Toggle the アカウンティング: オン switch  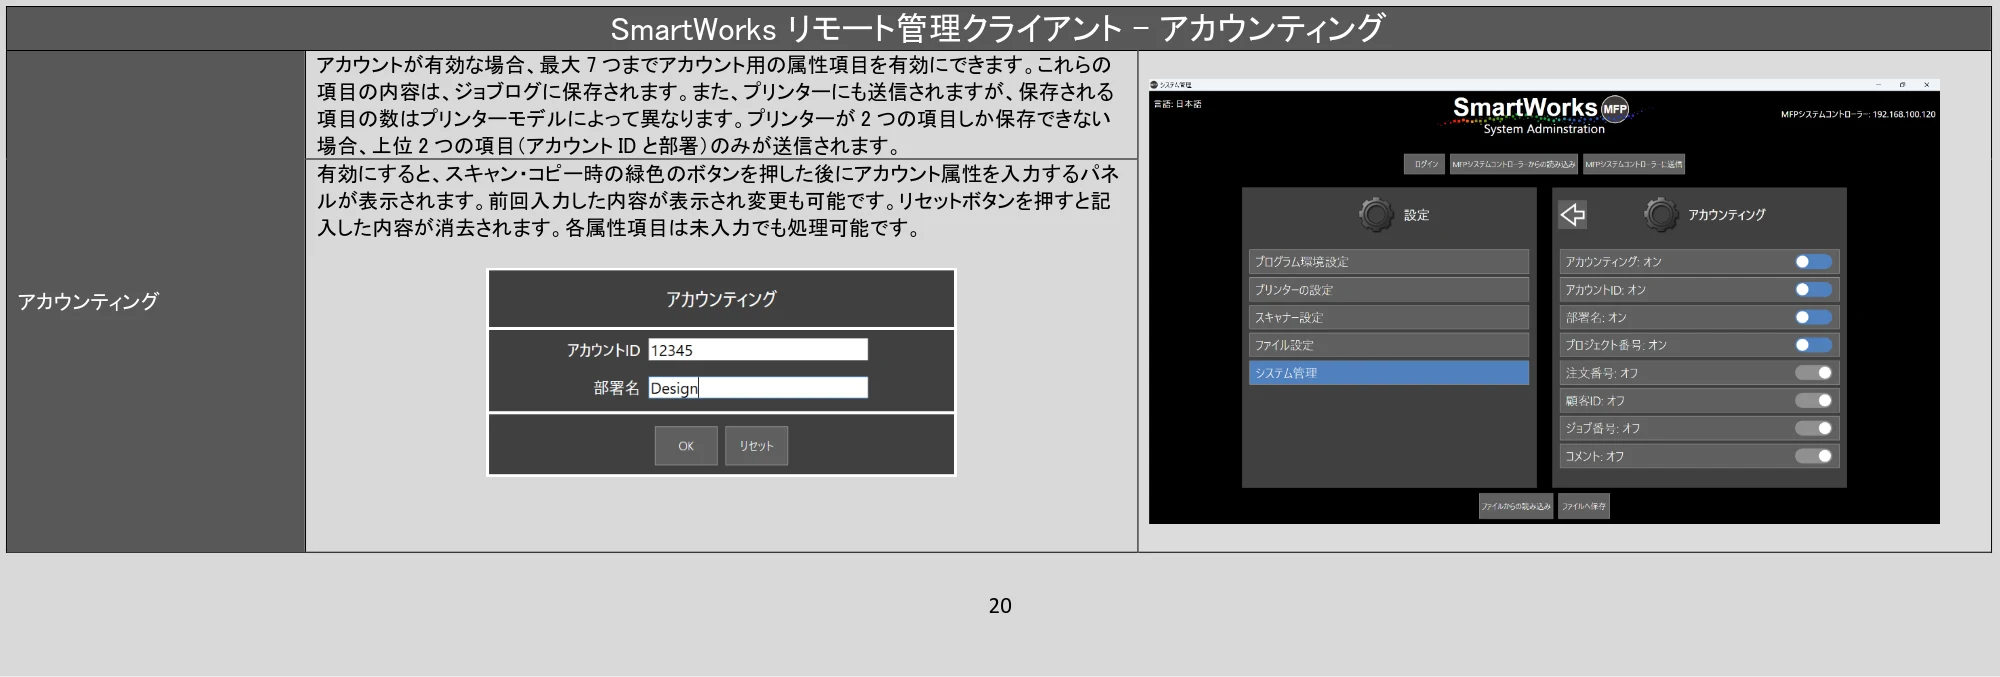pos(1813,262)
